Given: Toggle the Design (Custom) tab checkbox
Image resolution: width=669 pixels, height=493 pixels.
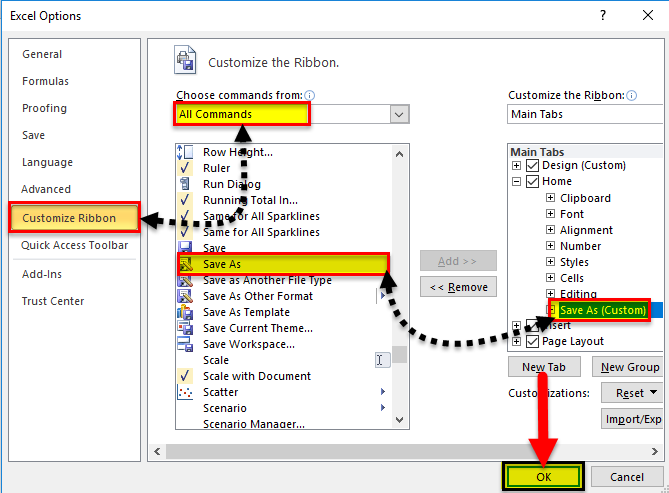Looking at the screenshot, I should (532, 165).
